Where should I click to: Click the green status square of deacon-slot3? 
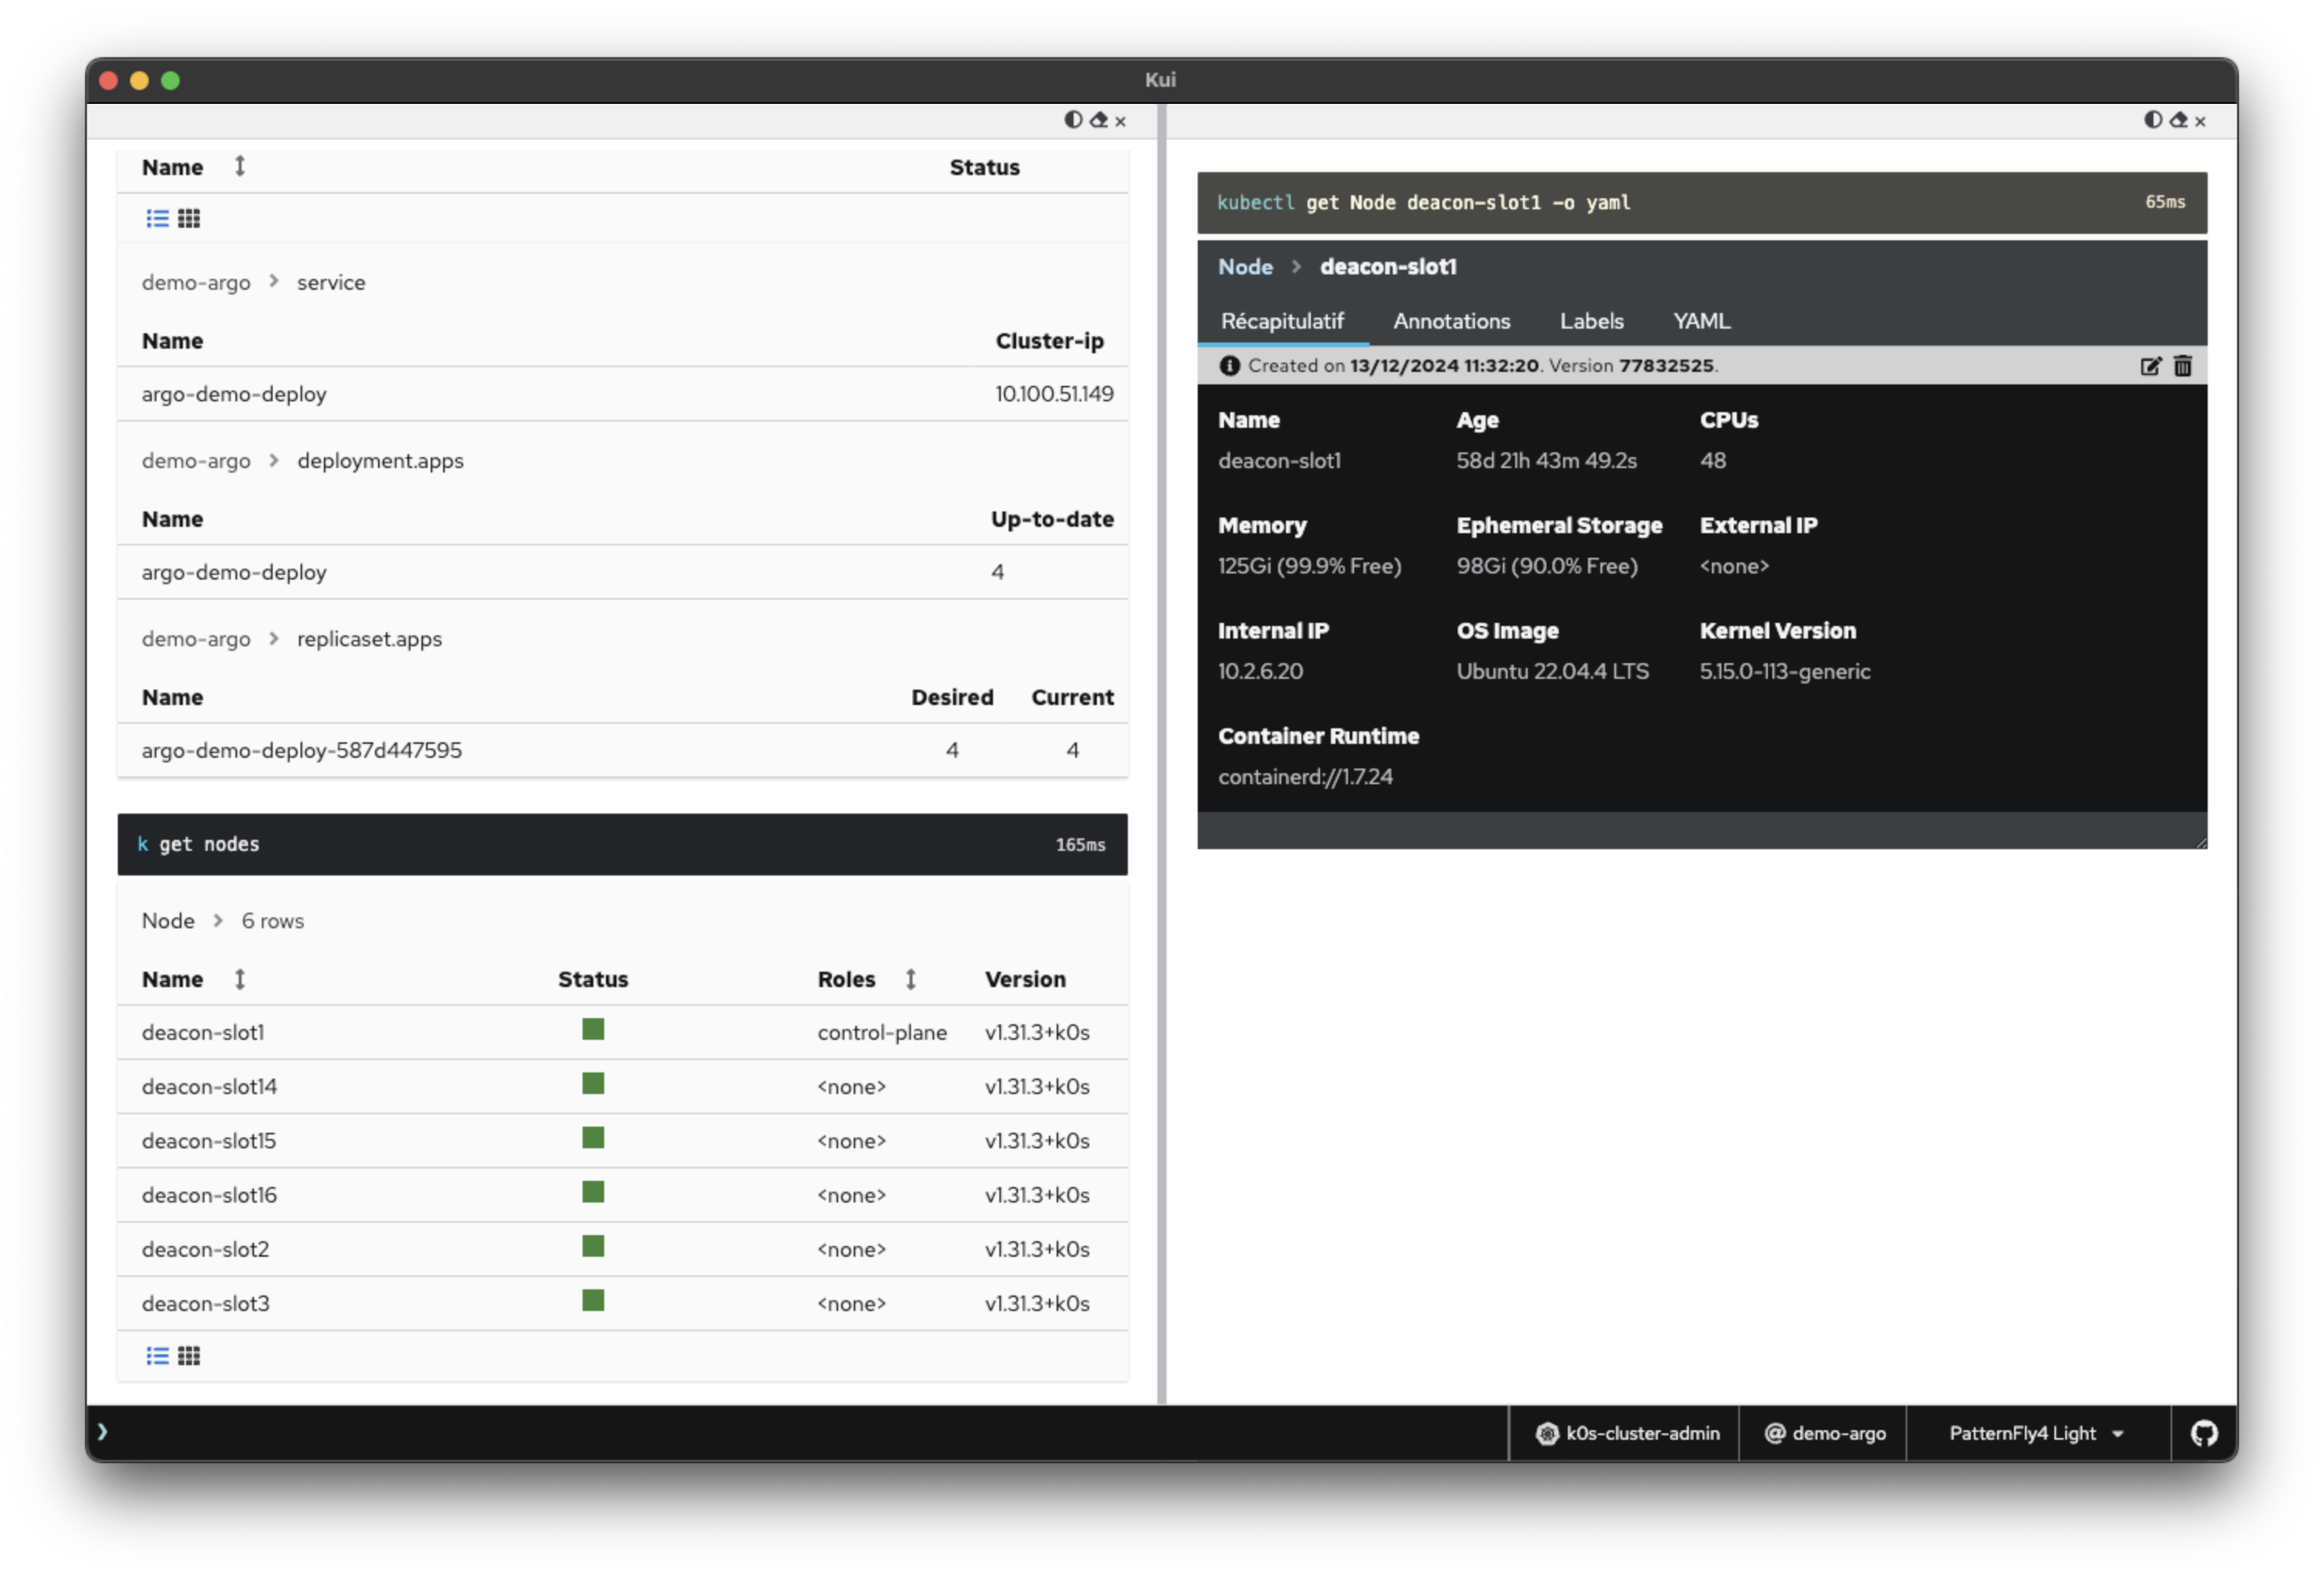593,1300
